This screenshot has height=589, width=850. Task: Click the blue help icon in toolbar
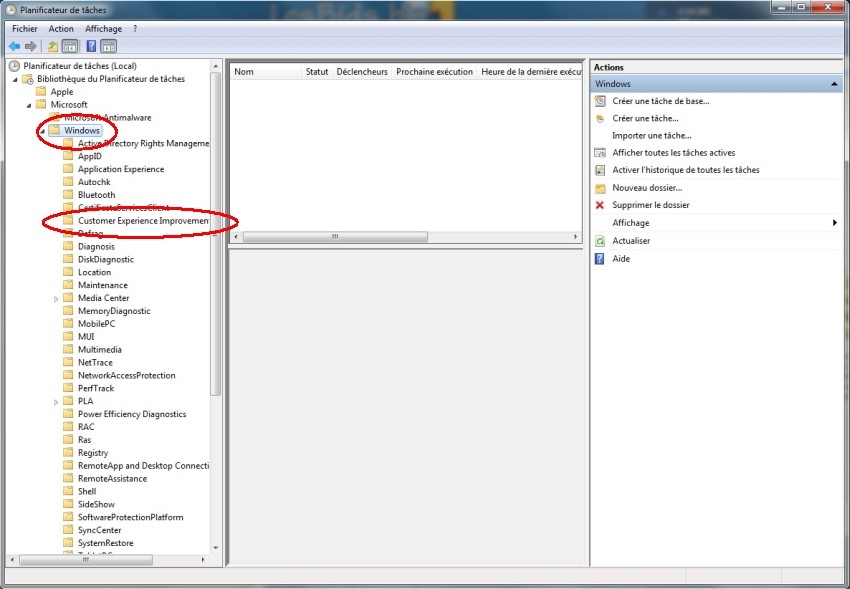click(x=91, y=46)
